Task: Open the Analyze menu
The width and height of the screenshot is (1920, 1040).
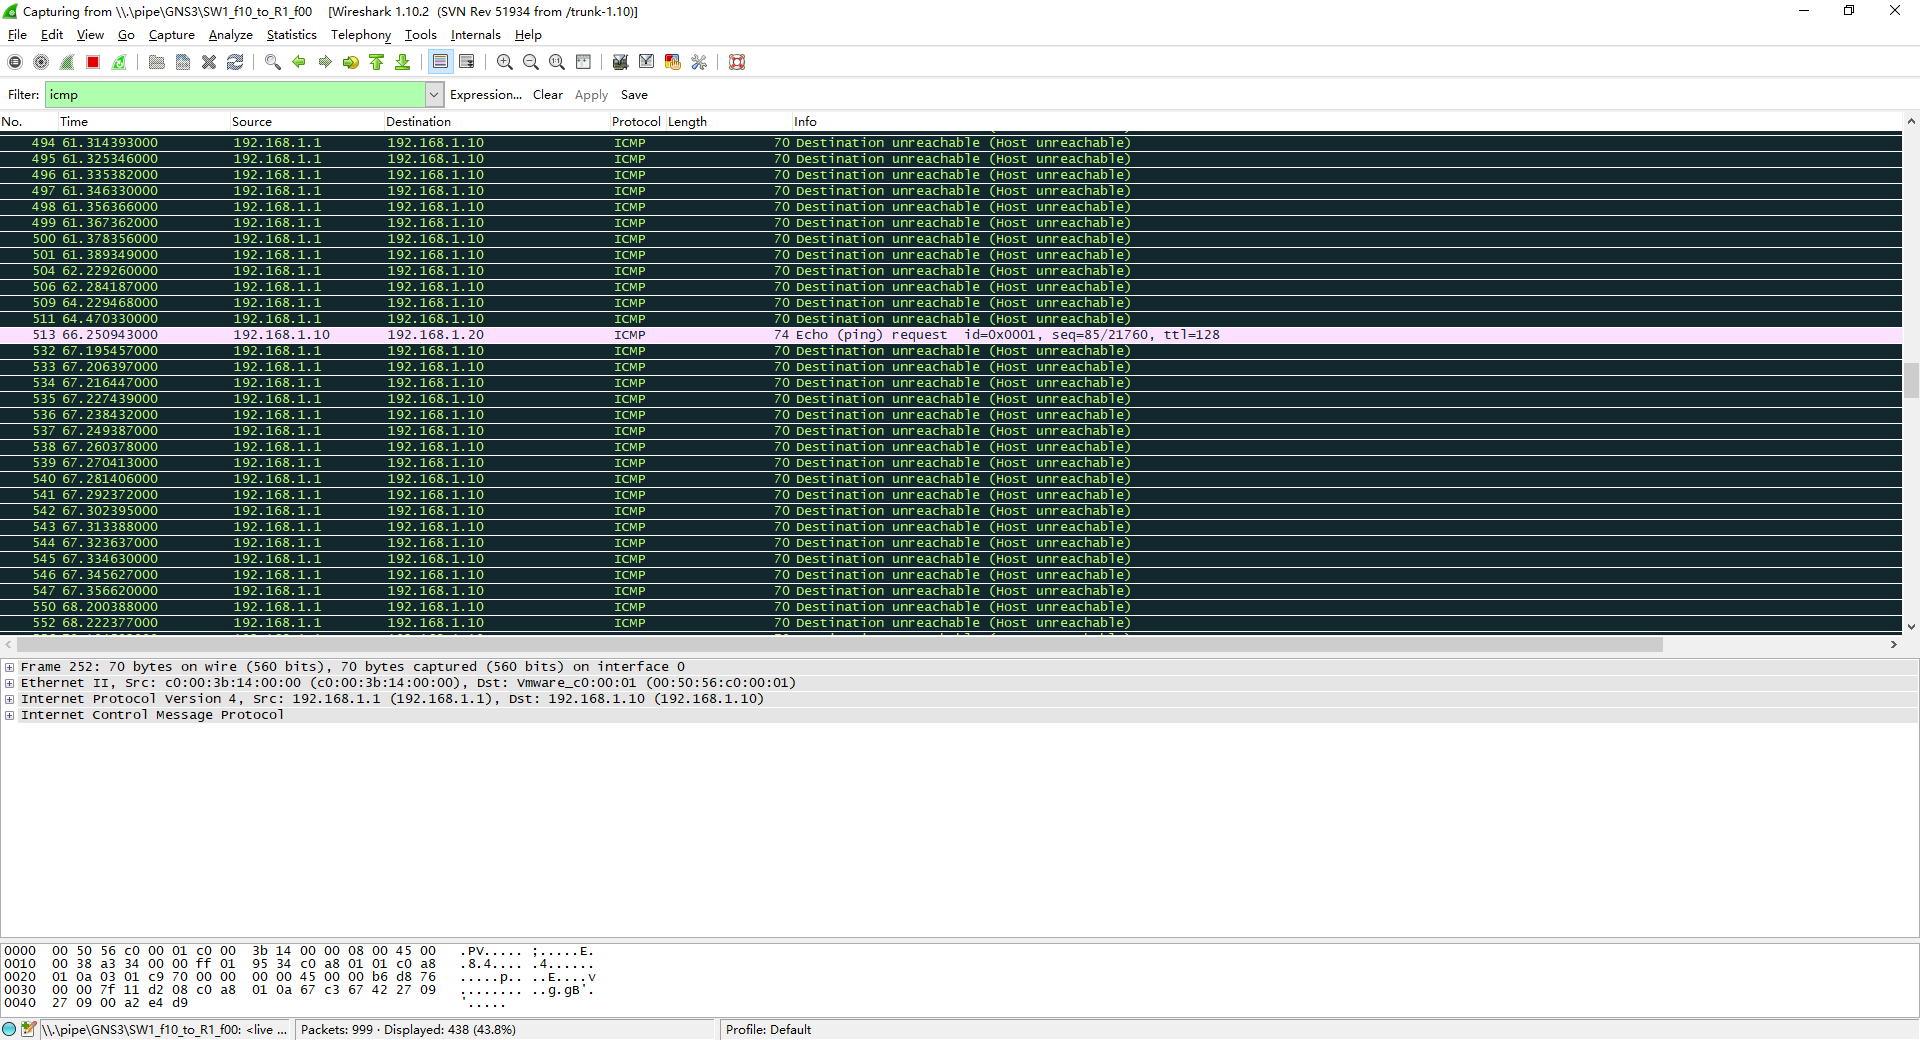Action: (x=230, y=35)
